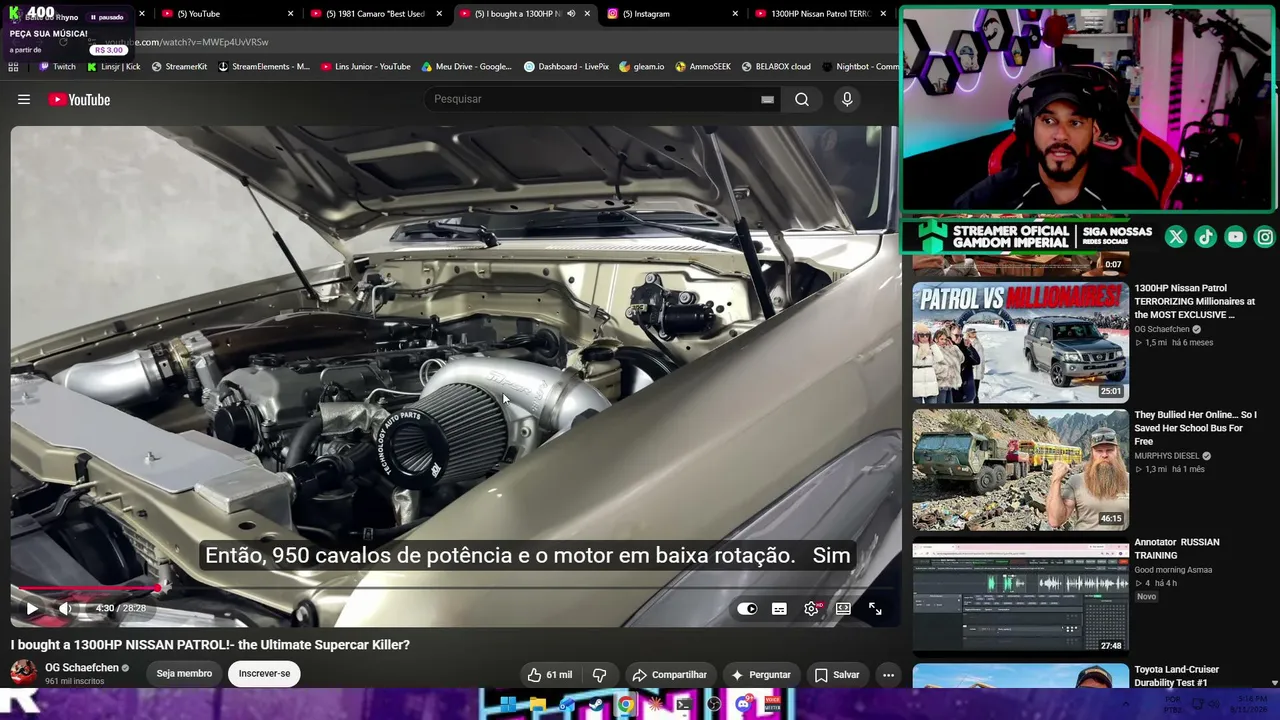Open the Lins Junior - YouTube bookmark
This screenshot has height=720, width=1280.
coord(365,67)
